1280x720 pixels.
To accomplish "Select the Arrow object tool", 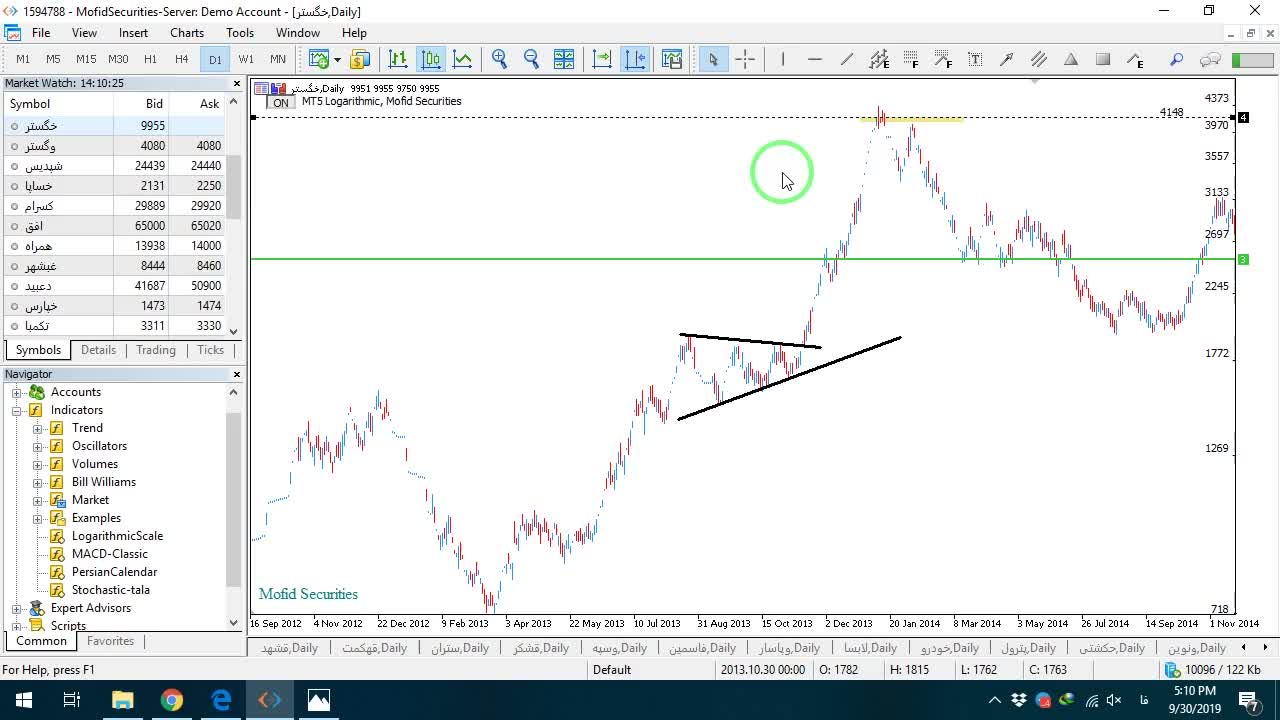I will [x=1007, y=59].
